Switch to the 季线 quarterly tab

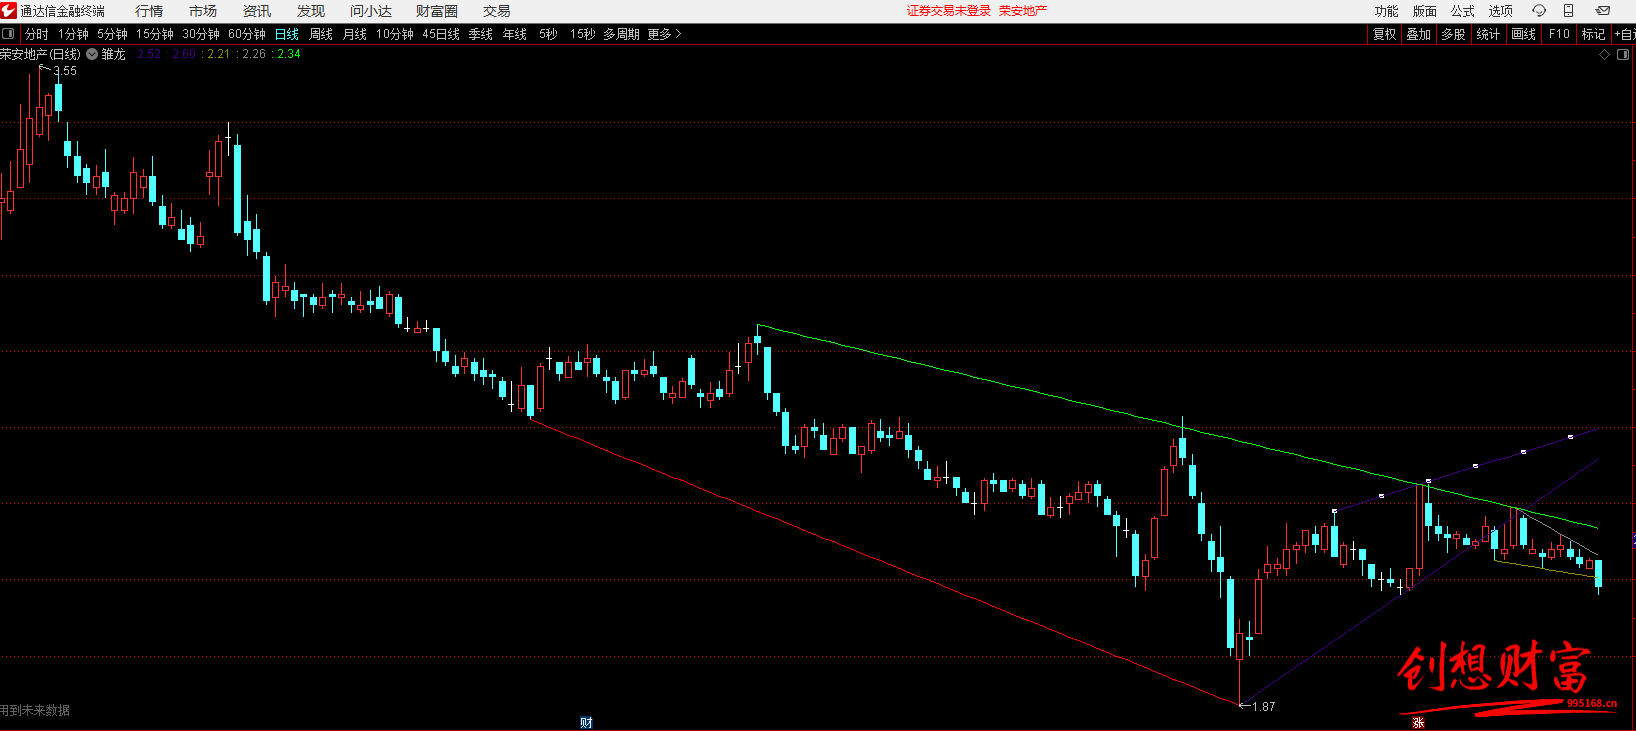(x=481, y=34)
